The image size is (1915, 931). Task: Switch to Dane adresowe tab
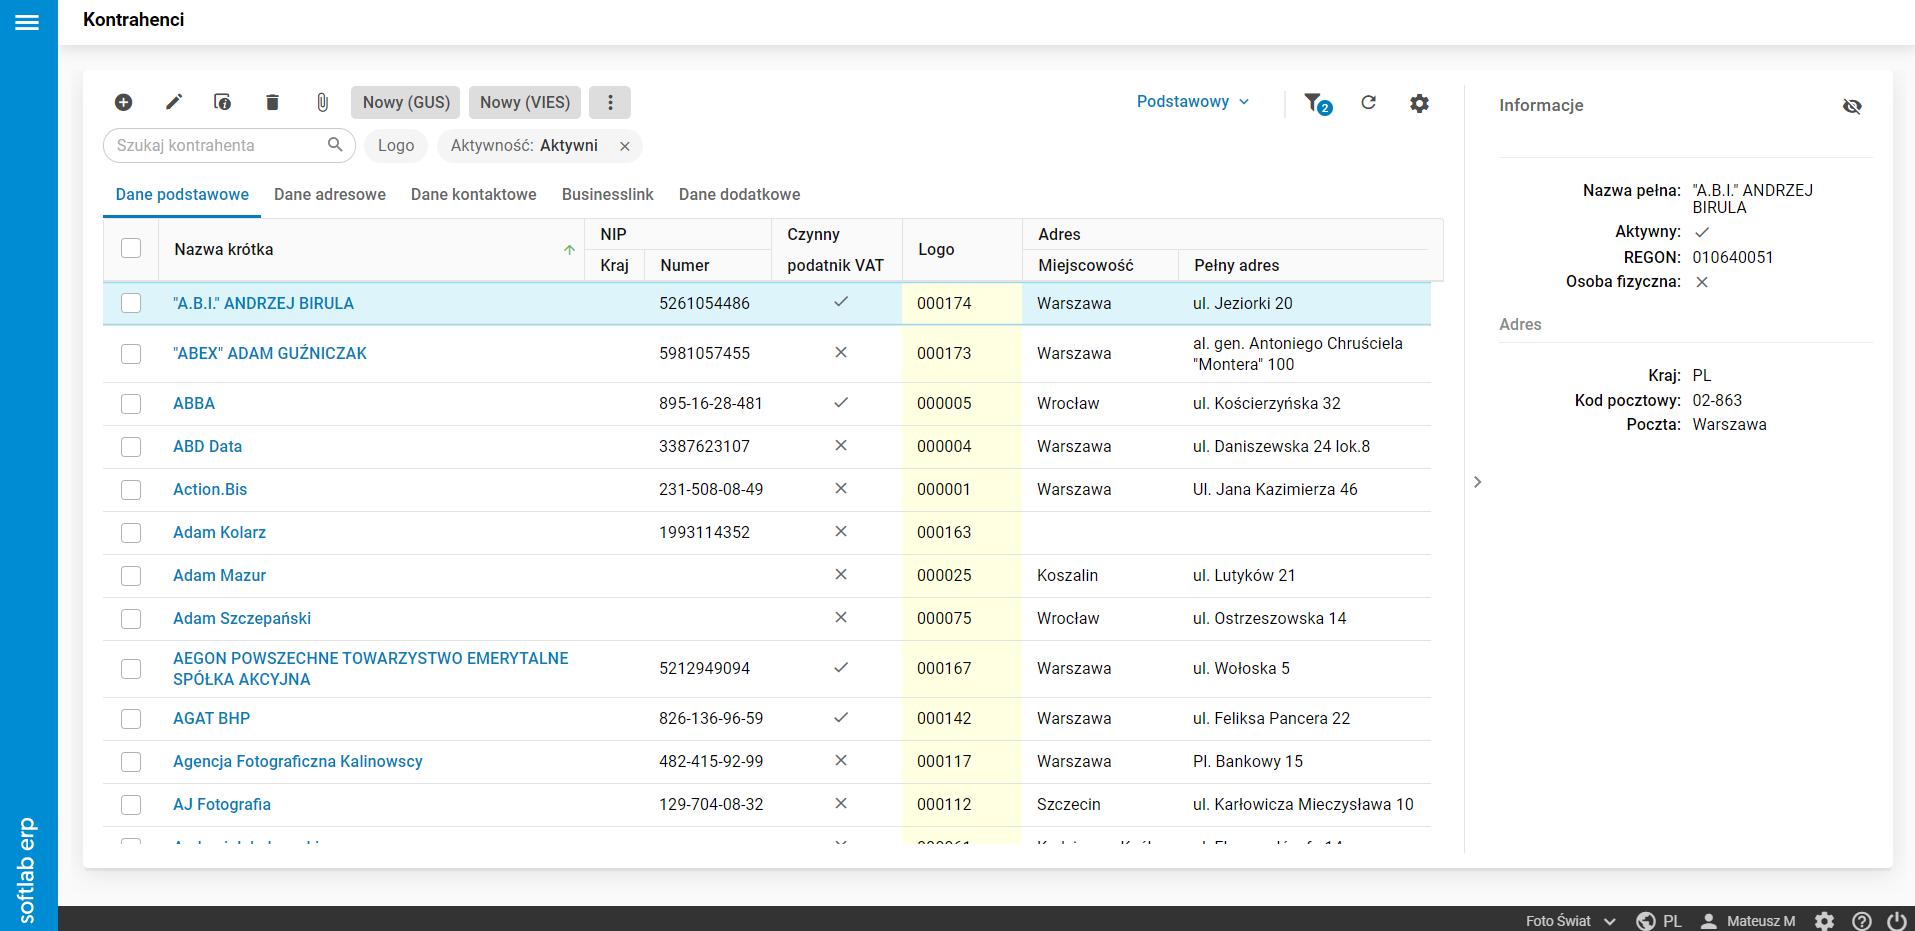click(330, 195)
